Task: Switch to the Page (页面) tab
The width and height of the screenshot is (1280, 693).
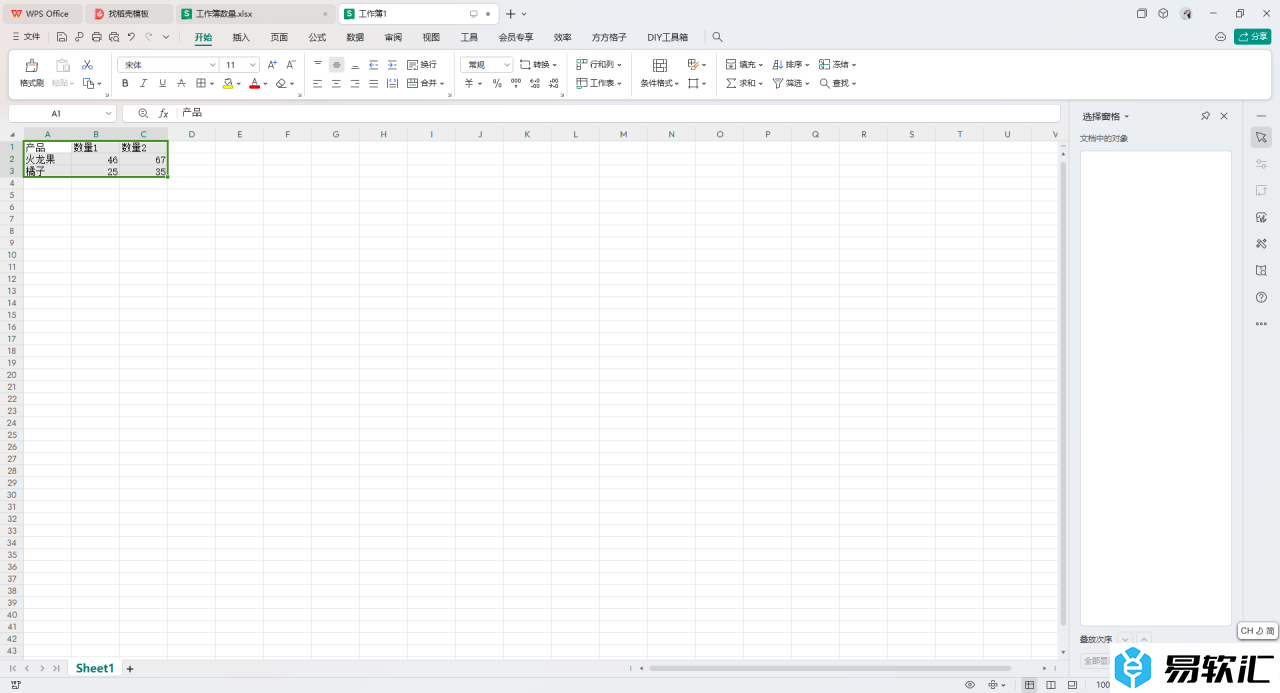Action: tap(279, 37)
